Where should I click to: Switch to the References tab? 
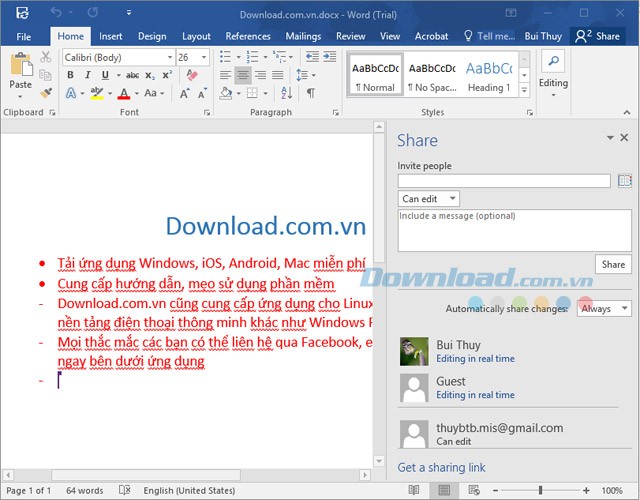click(248, 36)
